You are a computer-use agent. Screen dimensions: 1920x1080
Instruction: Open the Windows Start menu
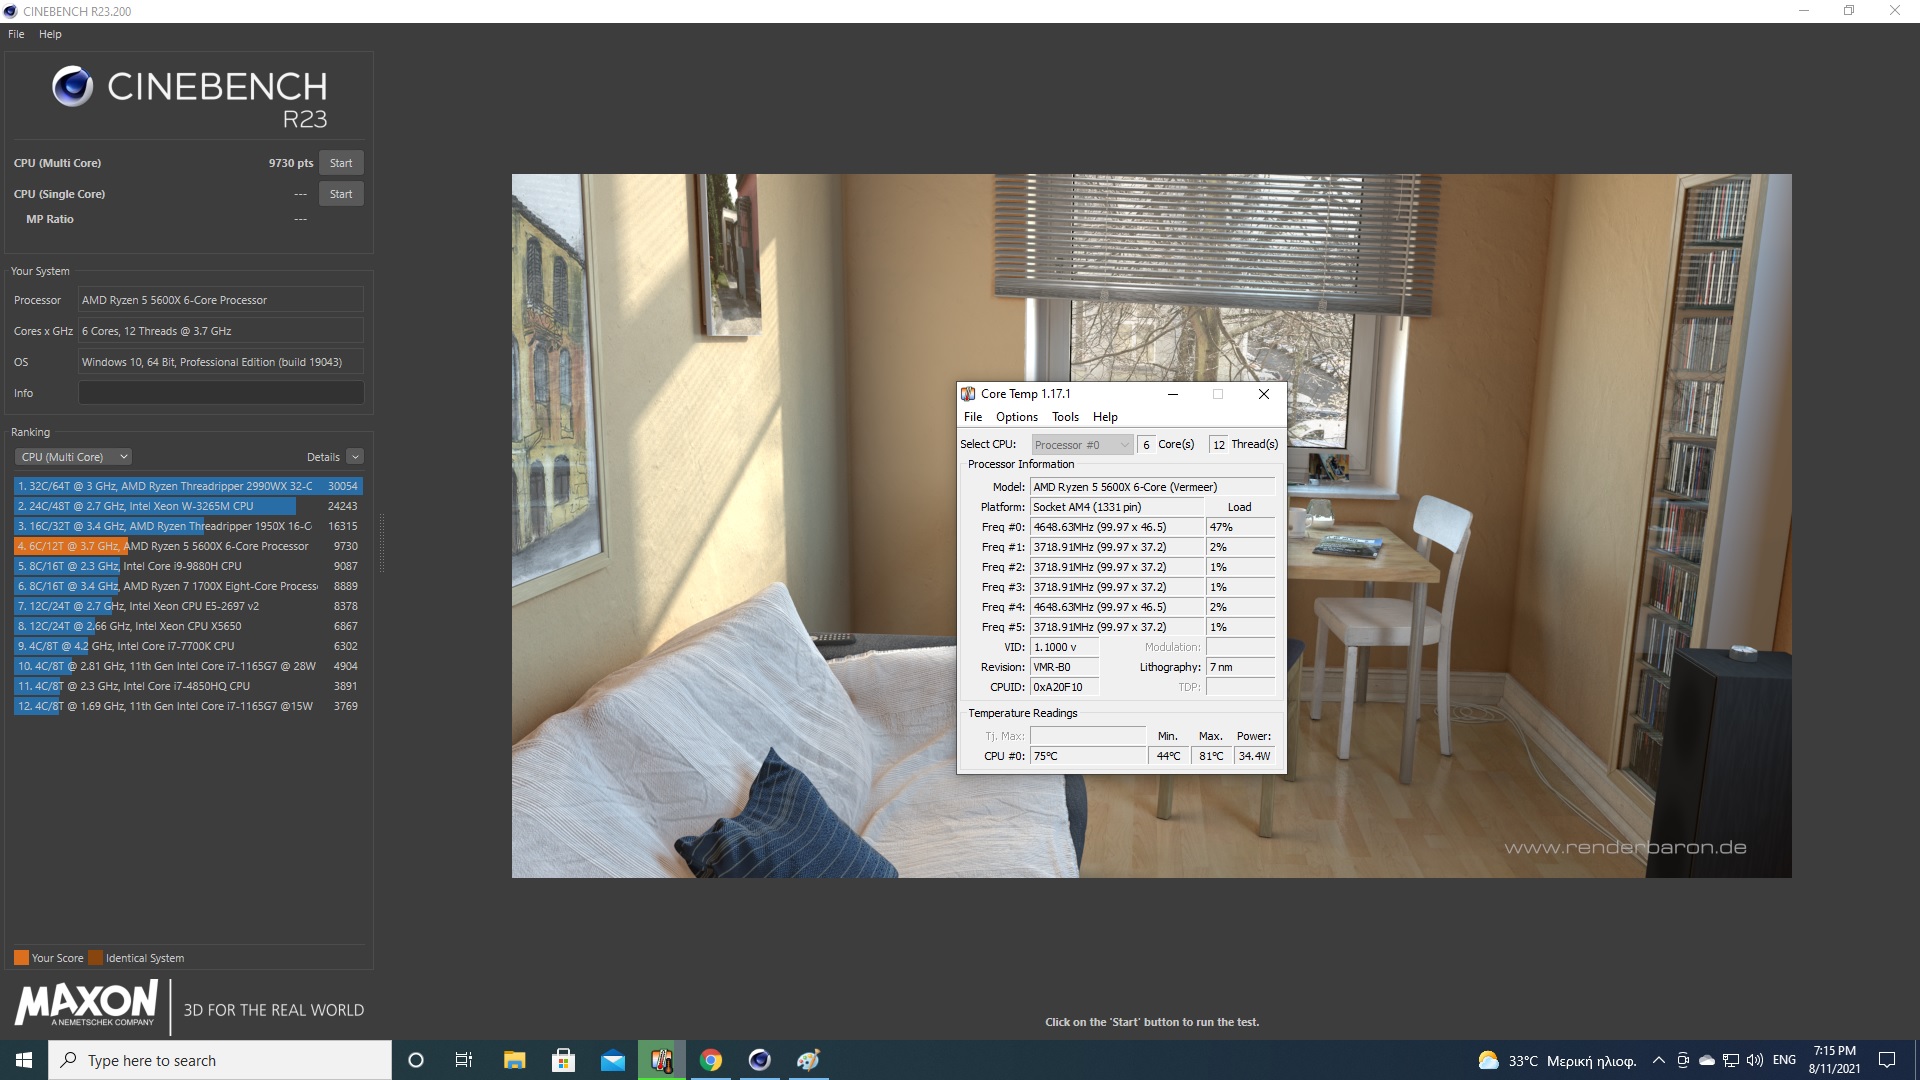pos(24,1060)
